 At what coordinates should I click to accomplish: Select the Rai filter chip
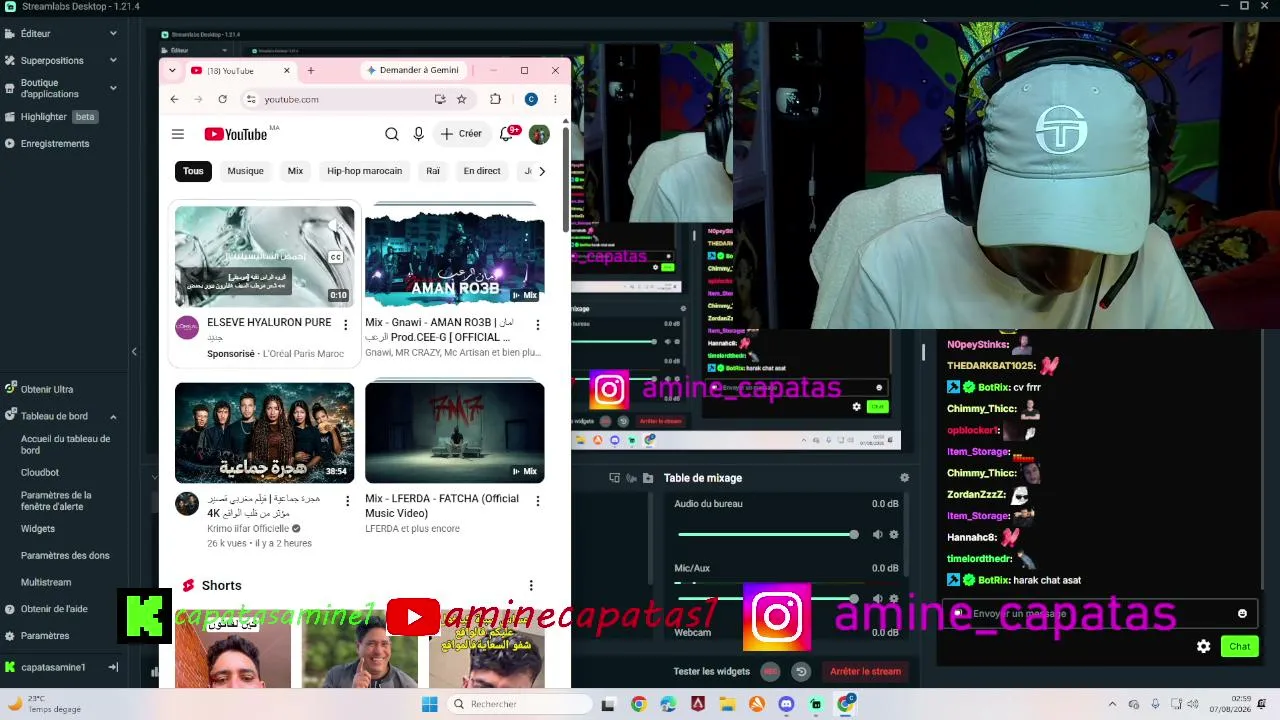(433, 171)
